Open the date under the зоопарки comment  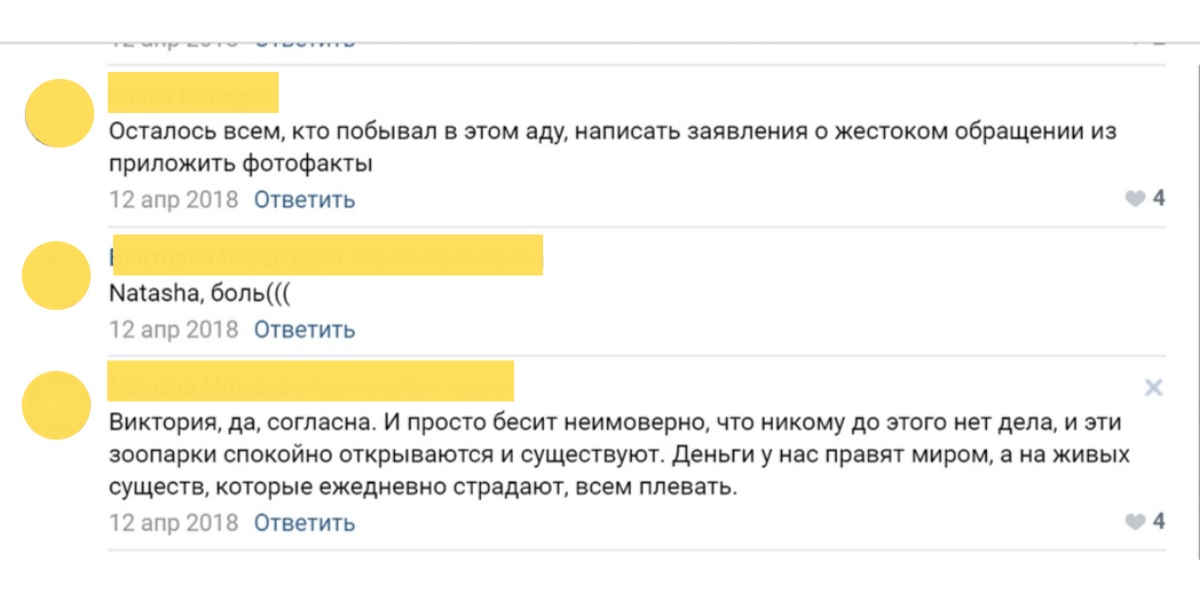pos(173,522)
